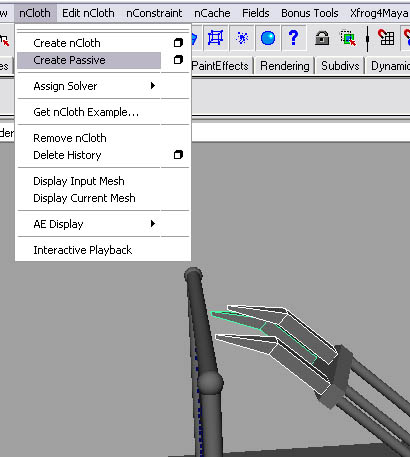Open Create nCloth option box
Image resolution: width=410 pixels, height=457 pixels.
178,43
